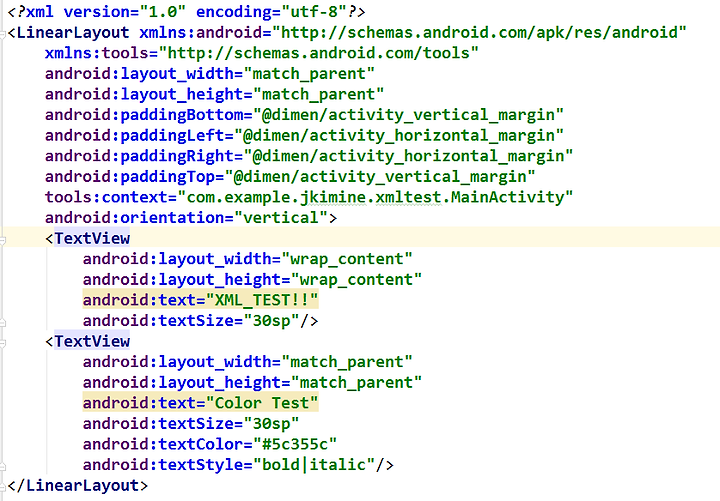The width and height of the screenshot is (720, 501).
Task: Click the android:paddingLeft attribute line
Action: pyautogui.click(x=304, y=135)
